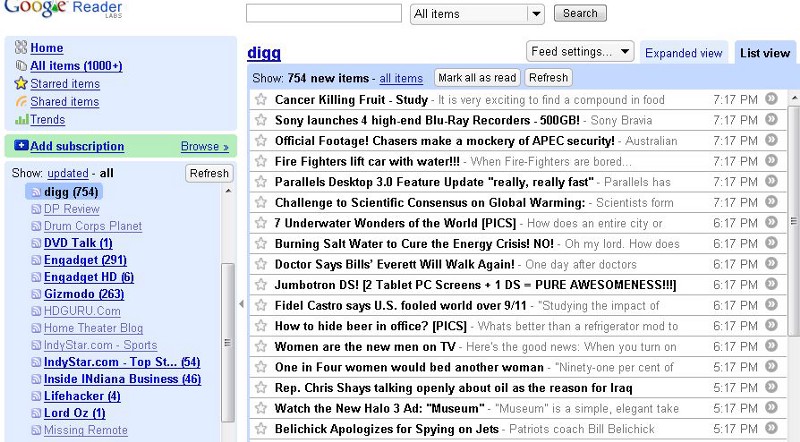
Task: Star the Cancer Killing Fruit item
Action: click(261, 100)
